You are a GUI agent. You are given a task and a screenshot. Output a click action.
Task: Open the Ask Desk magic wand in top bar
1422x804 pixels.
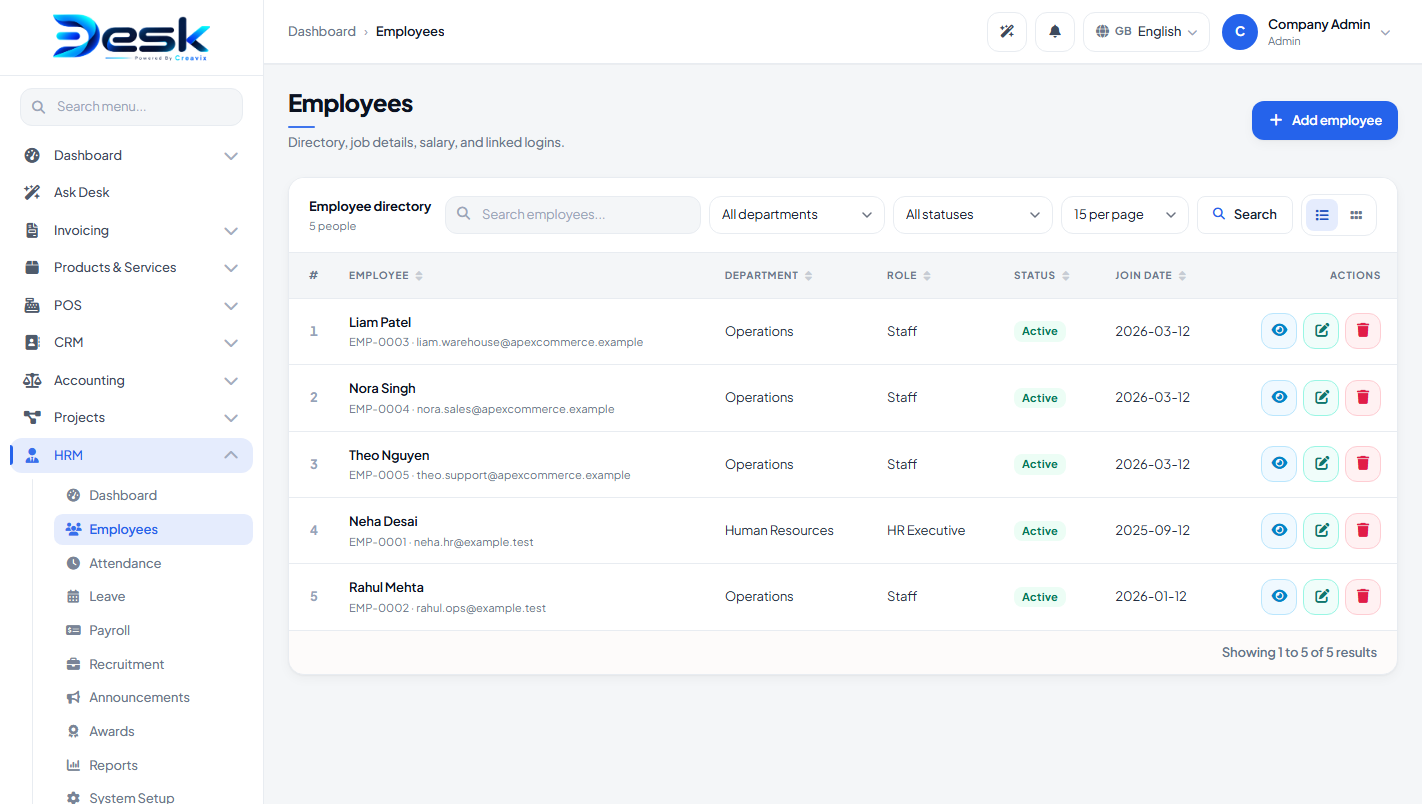[x=1007, y=32]
